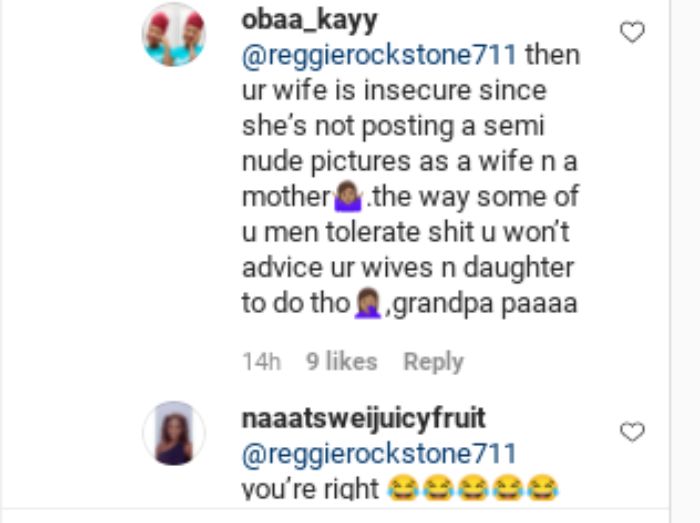This screenshot has width=700, height=523.
Task: Click the gesturing-no emoji after "mother"
Action: [x=348, y=196]
